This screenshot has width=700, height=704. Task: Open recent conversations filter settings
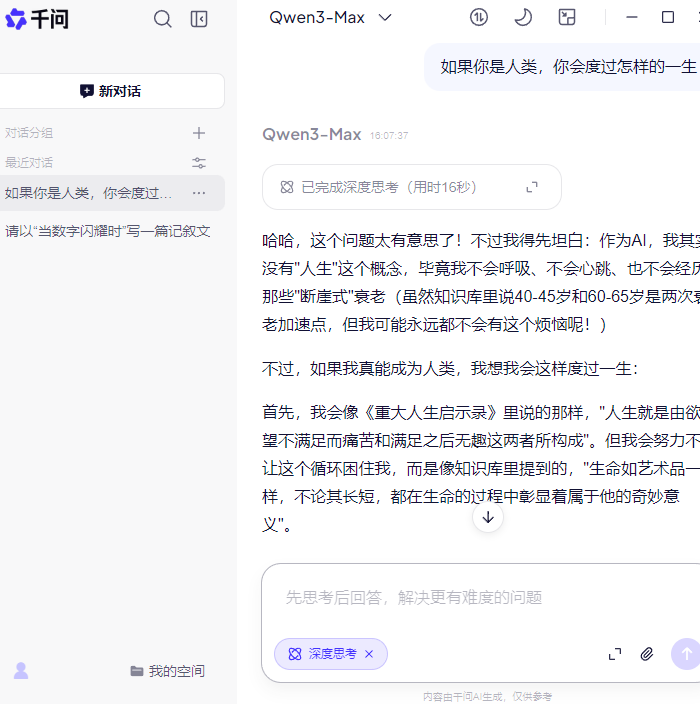click(x=199, y=163)
